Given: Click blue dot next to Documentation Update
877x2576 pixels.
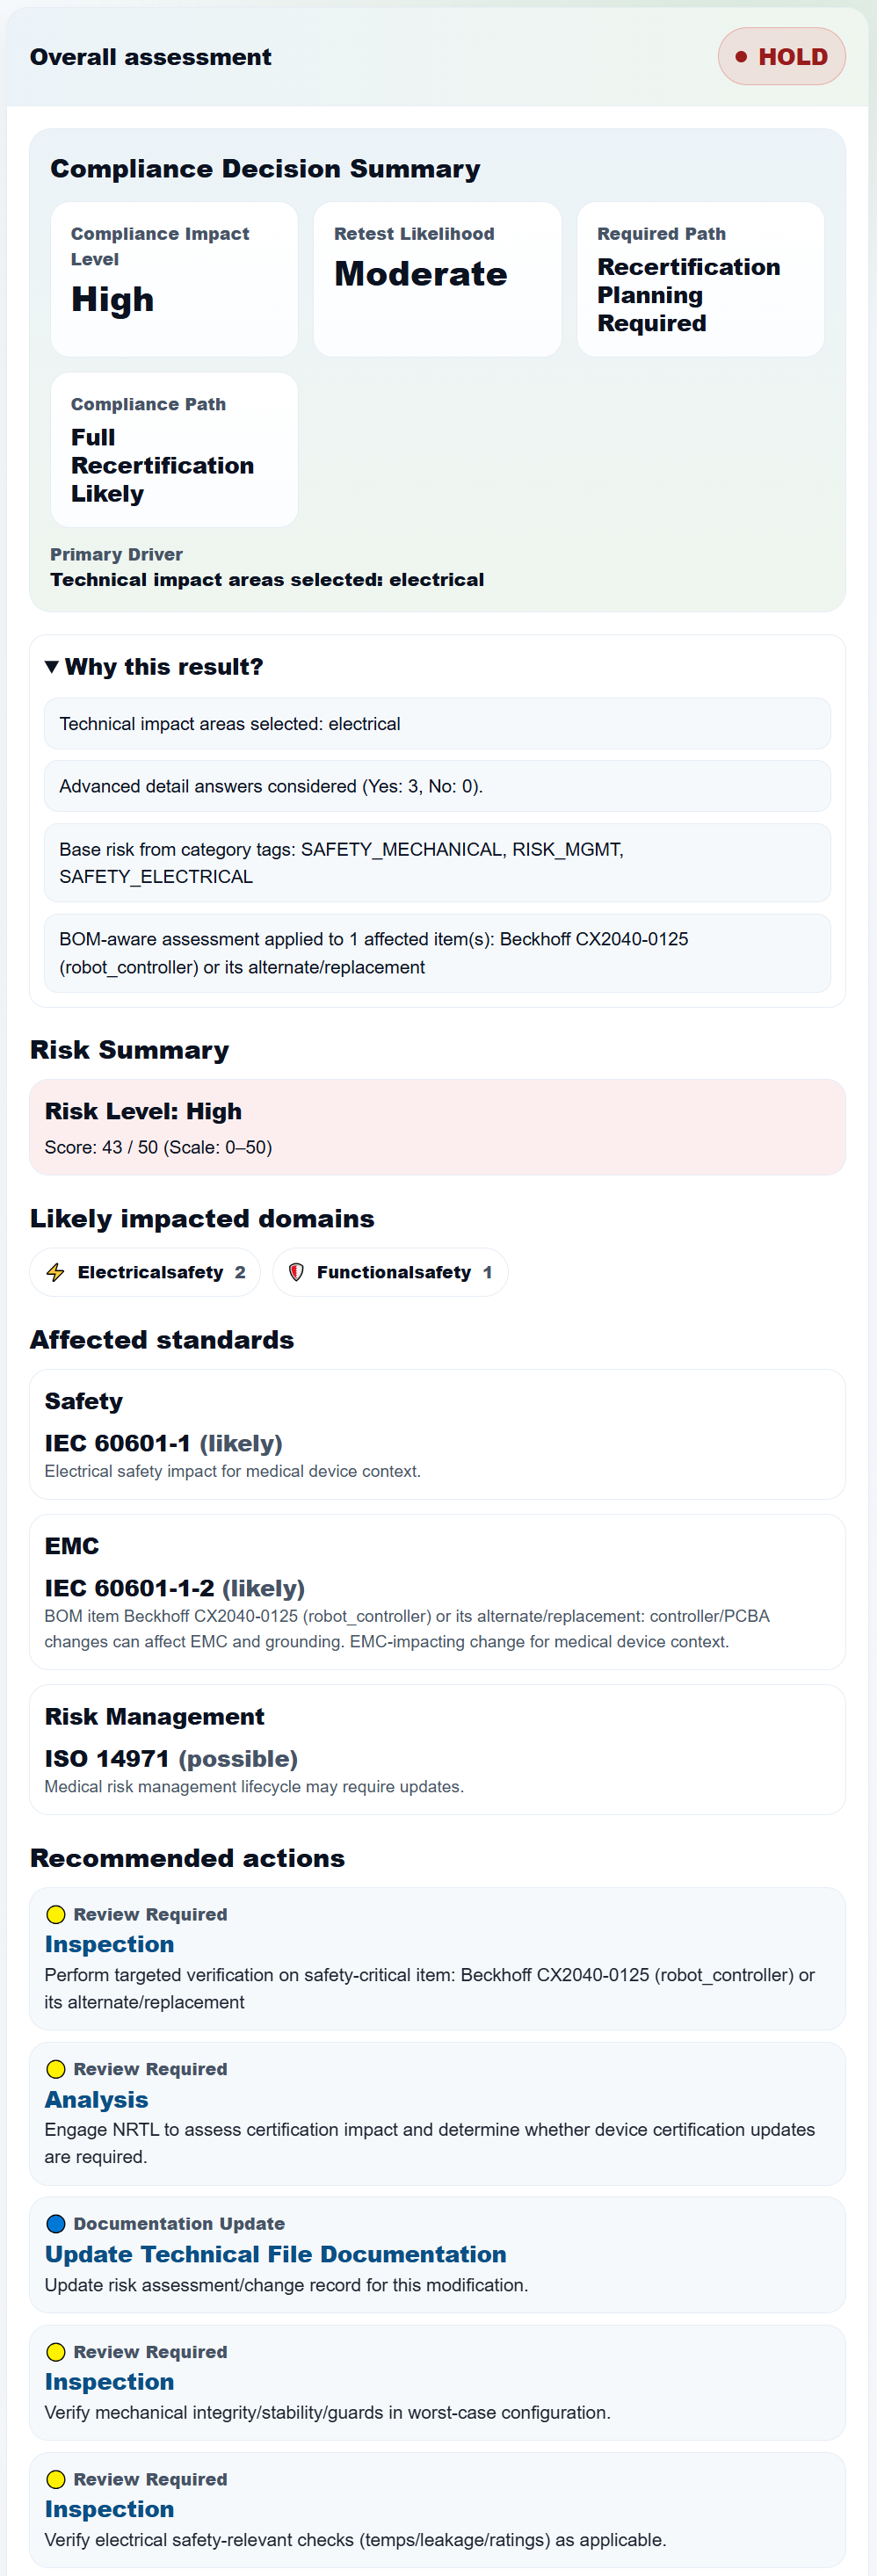Looking at the screenshot, I should coord(55,2222).
